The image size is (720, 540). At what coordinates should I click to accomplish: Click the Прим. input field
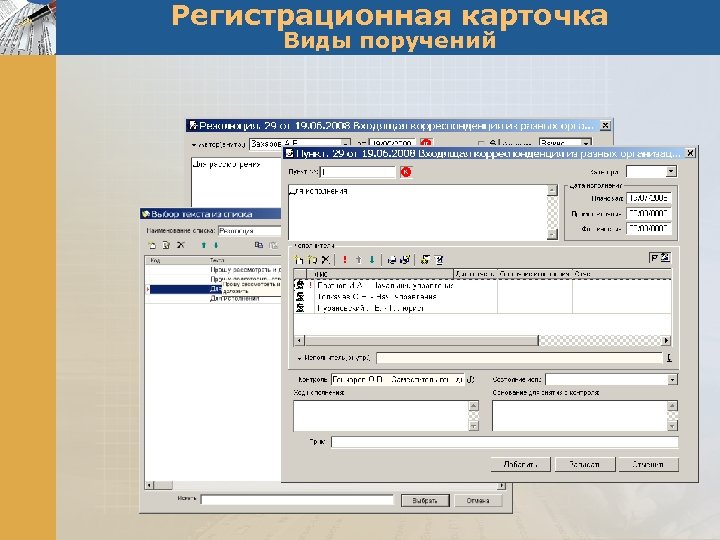click(x=504, y=442)
